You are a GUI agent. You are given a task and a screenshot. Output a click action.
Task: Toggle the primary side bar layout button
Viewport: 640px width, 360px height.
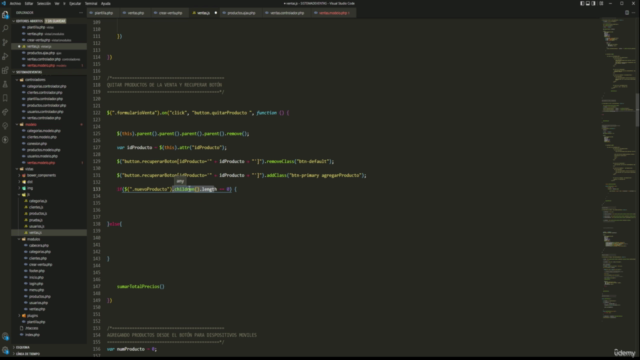[582, 3]
